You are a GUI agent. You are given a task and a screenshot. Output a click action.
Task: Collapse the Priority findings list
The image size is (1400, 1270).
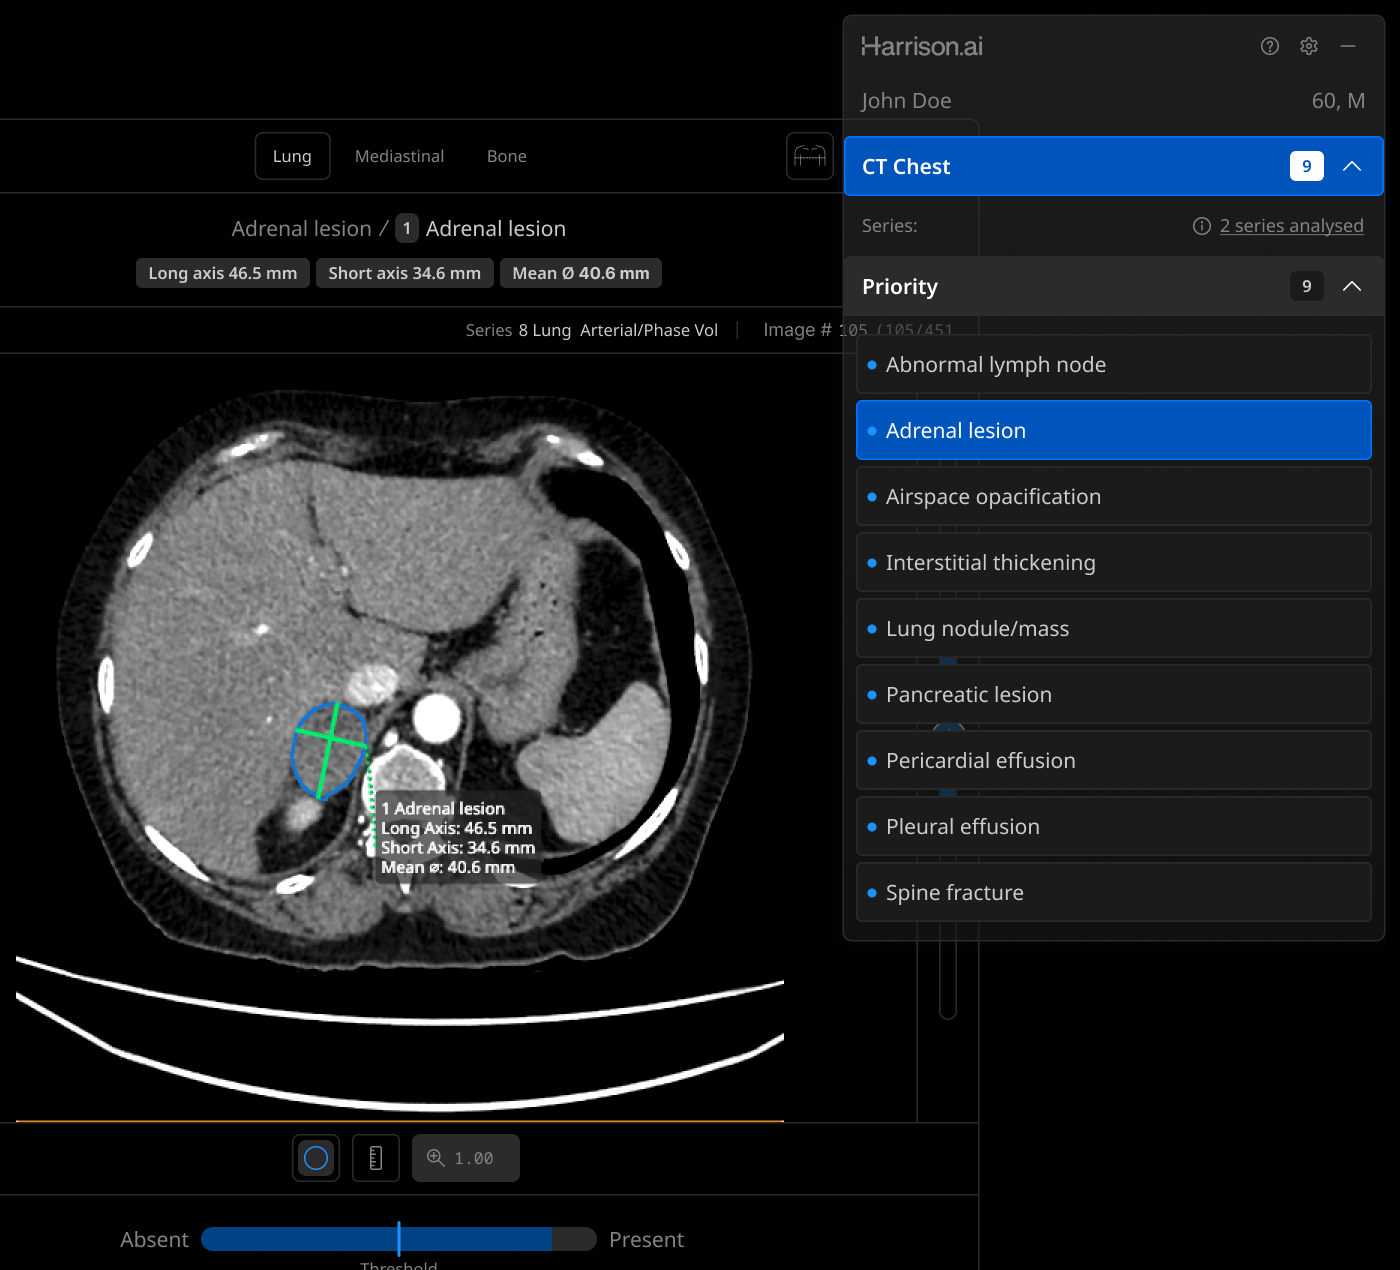tap(1351, 286)
